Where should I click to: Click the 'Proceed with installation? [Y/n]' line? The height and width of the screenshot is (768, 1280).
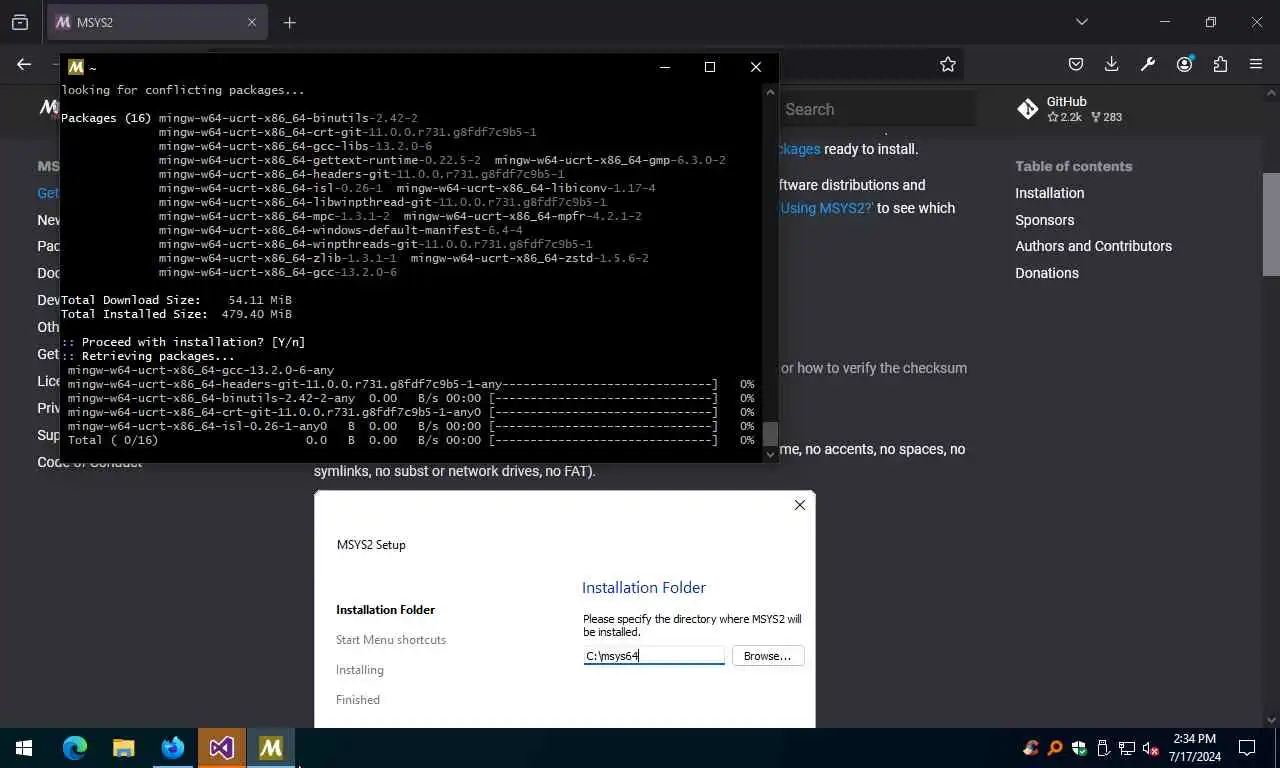click(x=183, y=342)
